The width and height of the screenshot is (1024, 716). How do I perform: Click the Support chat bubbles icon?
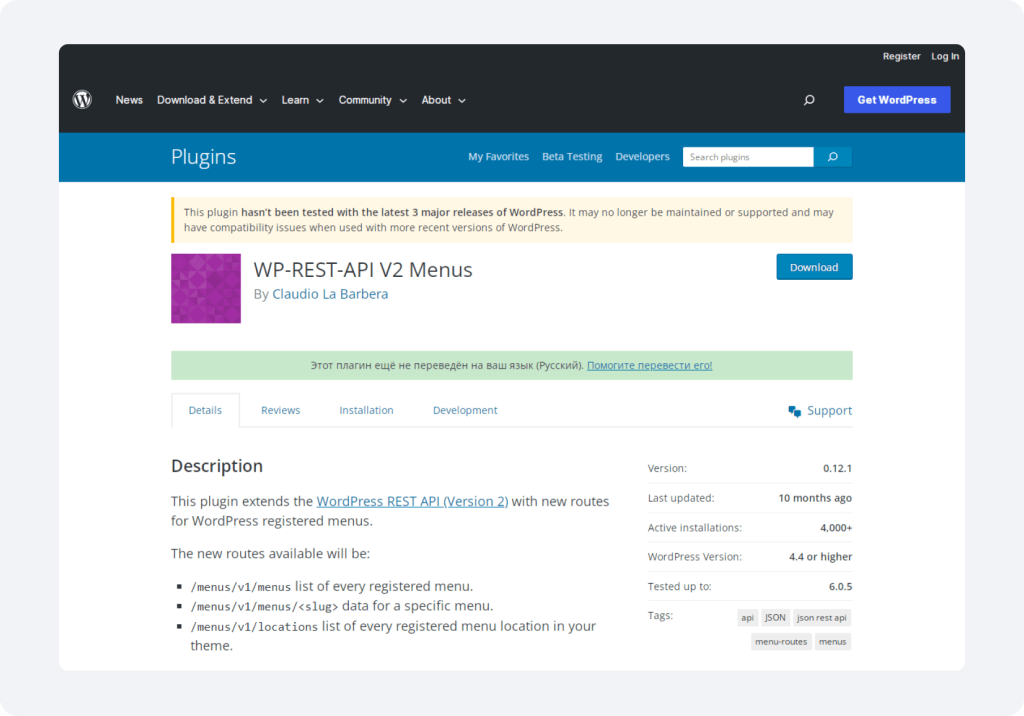tap(795, 411)
